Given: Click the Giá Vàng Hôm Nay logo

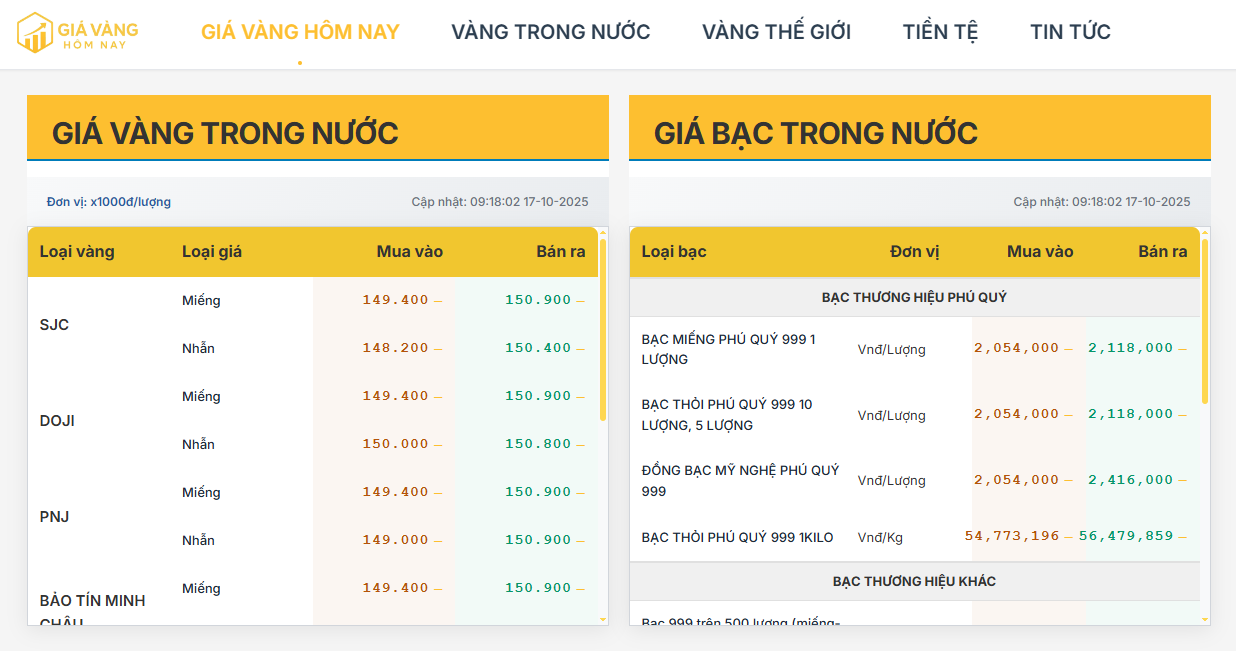Looking at the screenshot, I should coord(77,32).
